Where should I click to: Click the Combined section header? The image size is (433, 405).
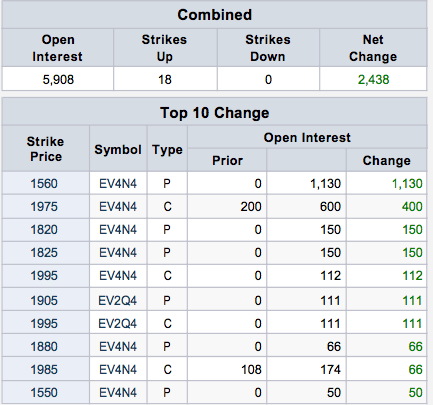pos(214,15)
